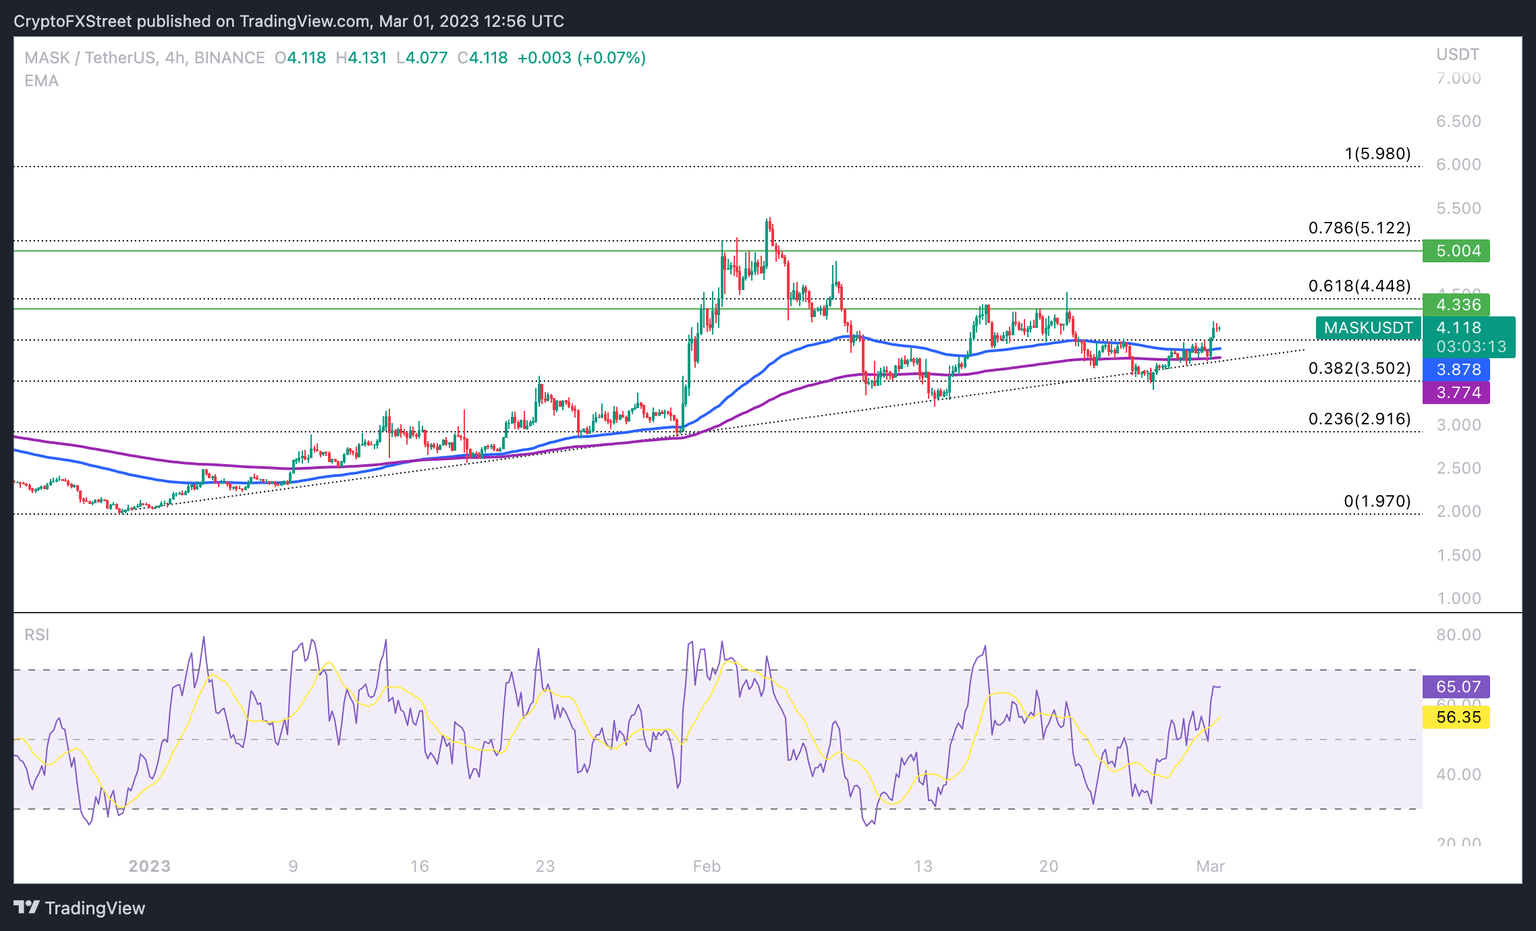Select the Mar label on the time axis

pyautogui.click(x=1210, y=866)
